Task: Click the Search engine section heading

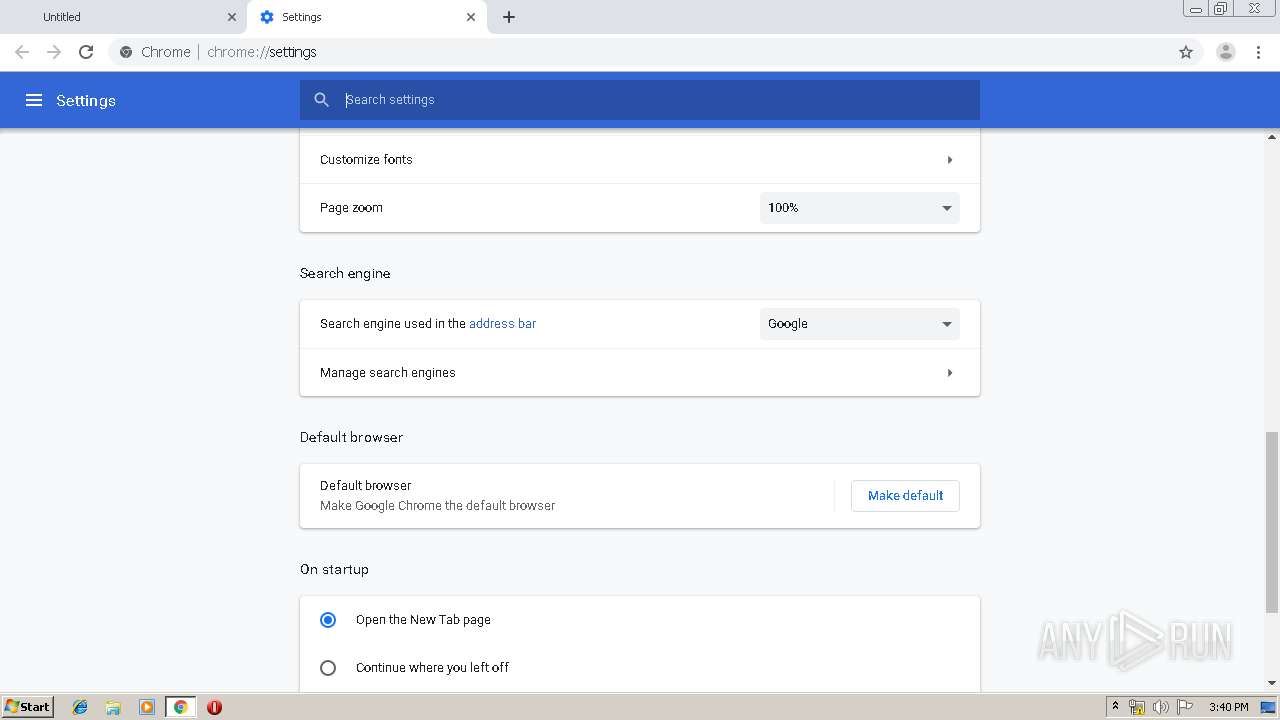Action: pyautogui.click(x=345, y=273)
